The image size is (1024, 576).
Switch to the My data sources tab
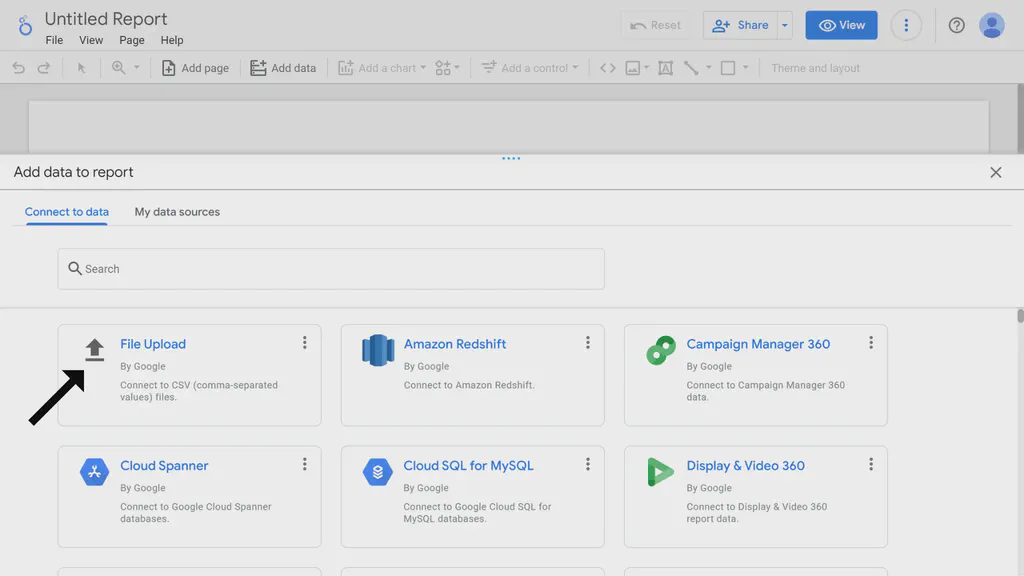point(177,212)
